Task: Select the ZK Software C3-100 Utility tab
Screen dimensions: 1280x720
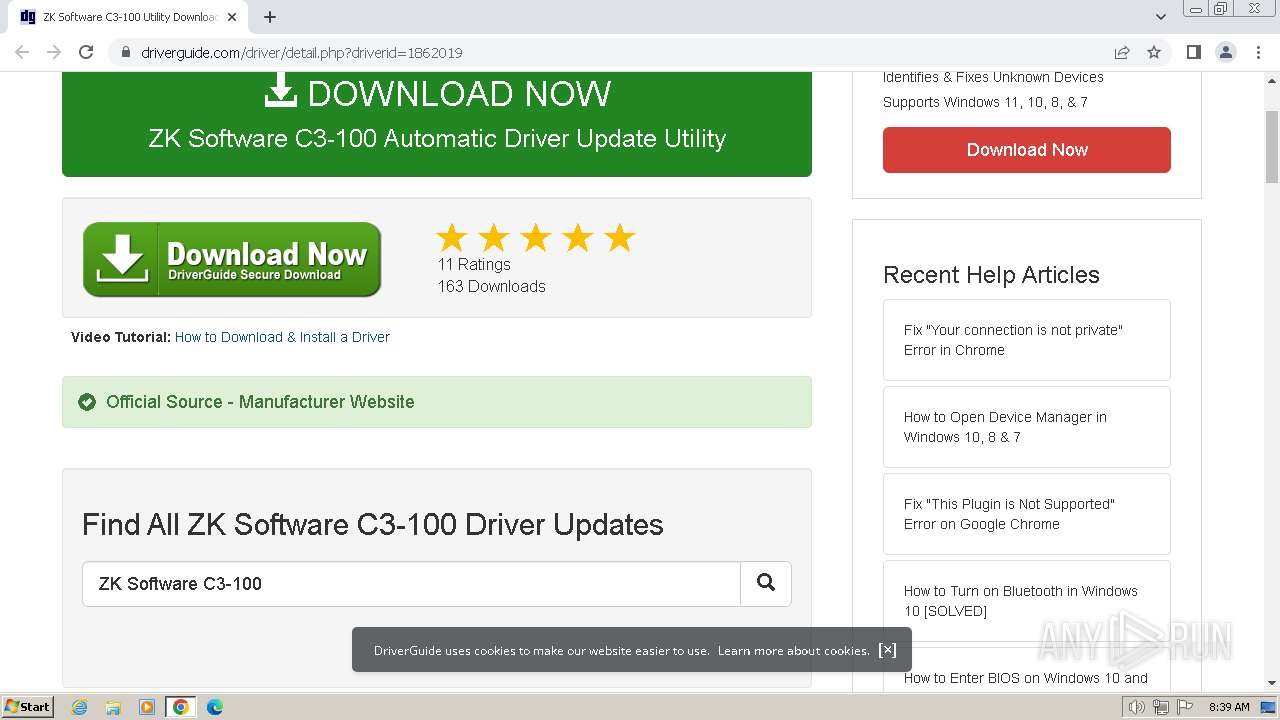Action: [x=128, y=17]
